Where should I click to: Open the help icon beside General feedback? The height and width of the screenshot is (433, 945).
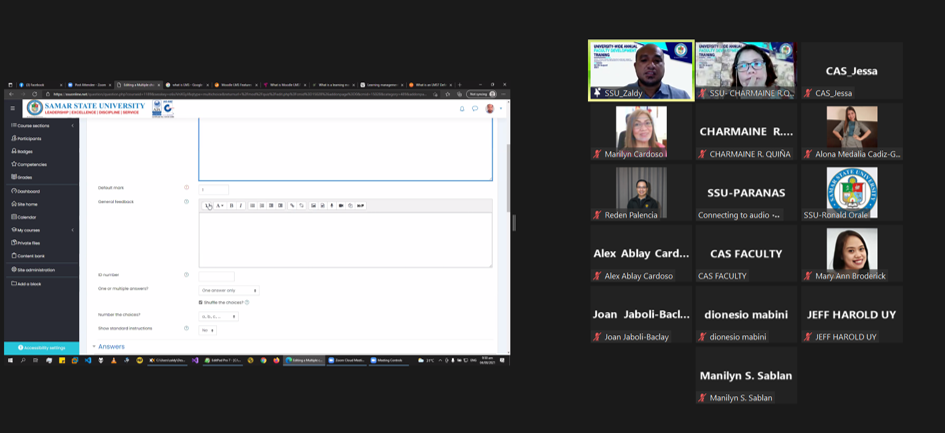click(186, 202)
